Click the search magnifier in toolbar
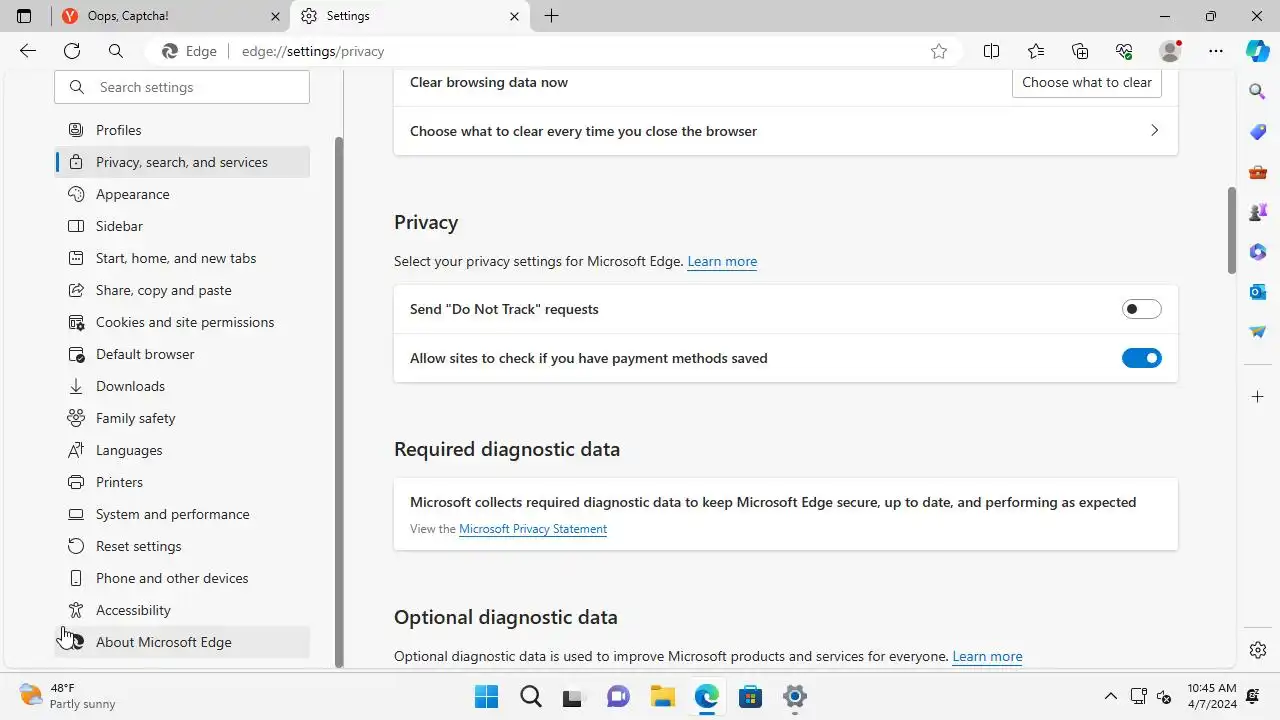The height and width of the screenshot is (720, 1280). 116,51
